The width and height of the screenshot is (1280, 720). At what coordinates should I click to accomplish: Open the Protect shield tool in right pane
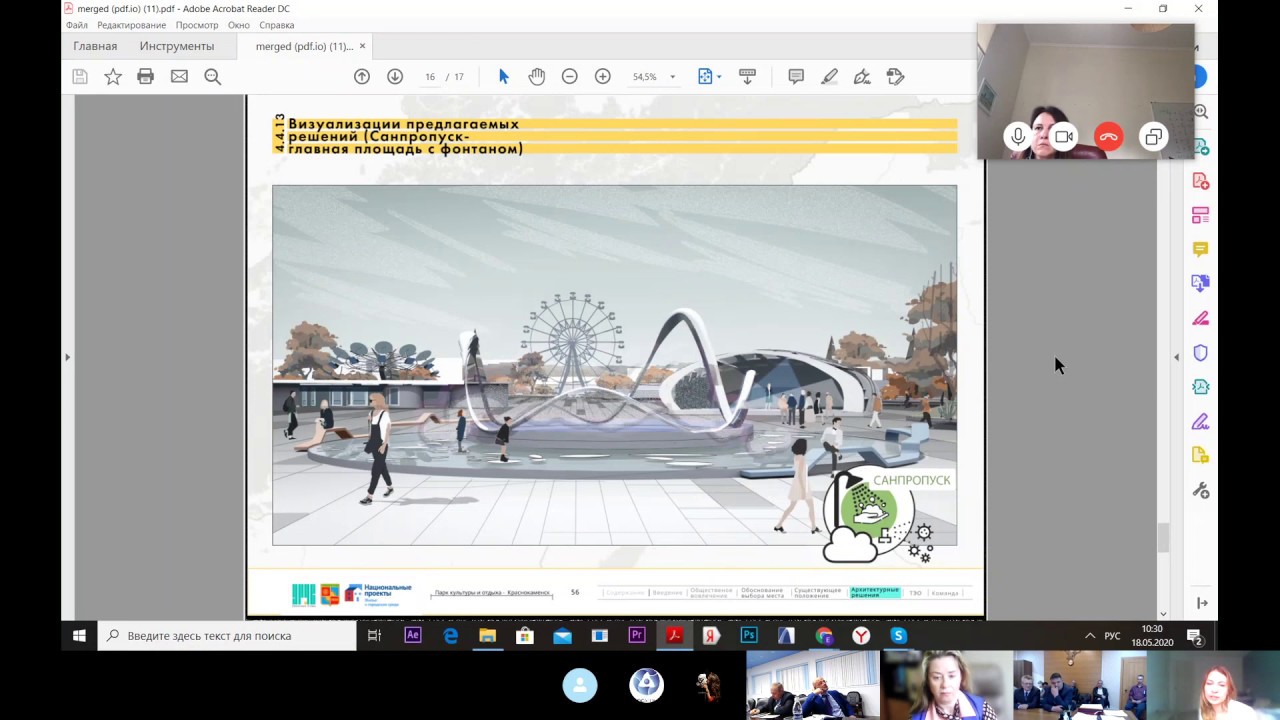[1201, 352]
